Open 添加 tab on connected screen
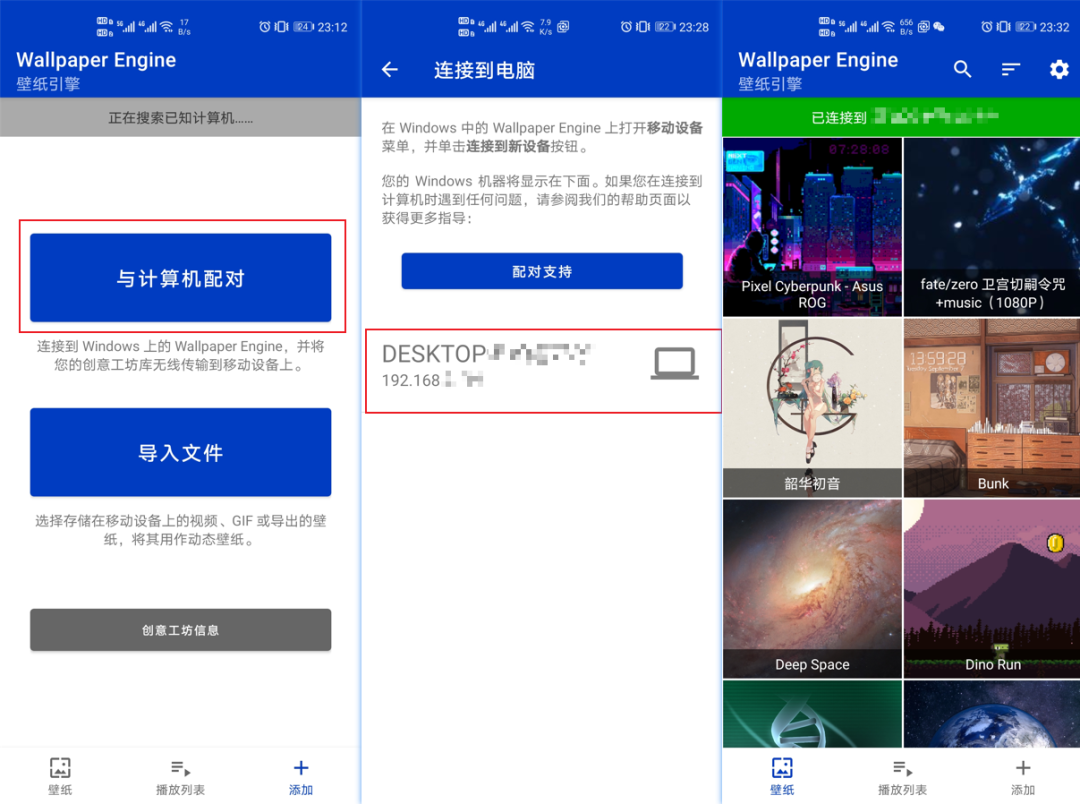Screen dimensions: 1080x804 [1023, 776]
